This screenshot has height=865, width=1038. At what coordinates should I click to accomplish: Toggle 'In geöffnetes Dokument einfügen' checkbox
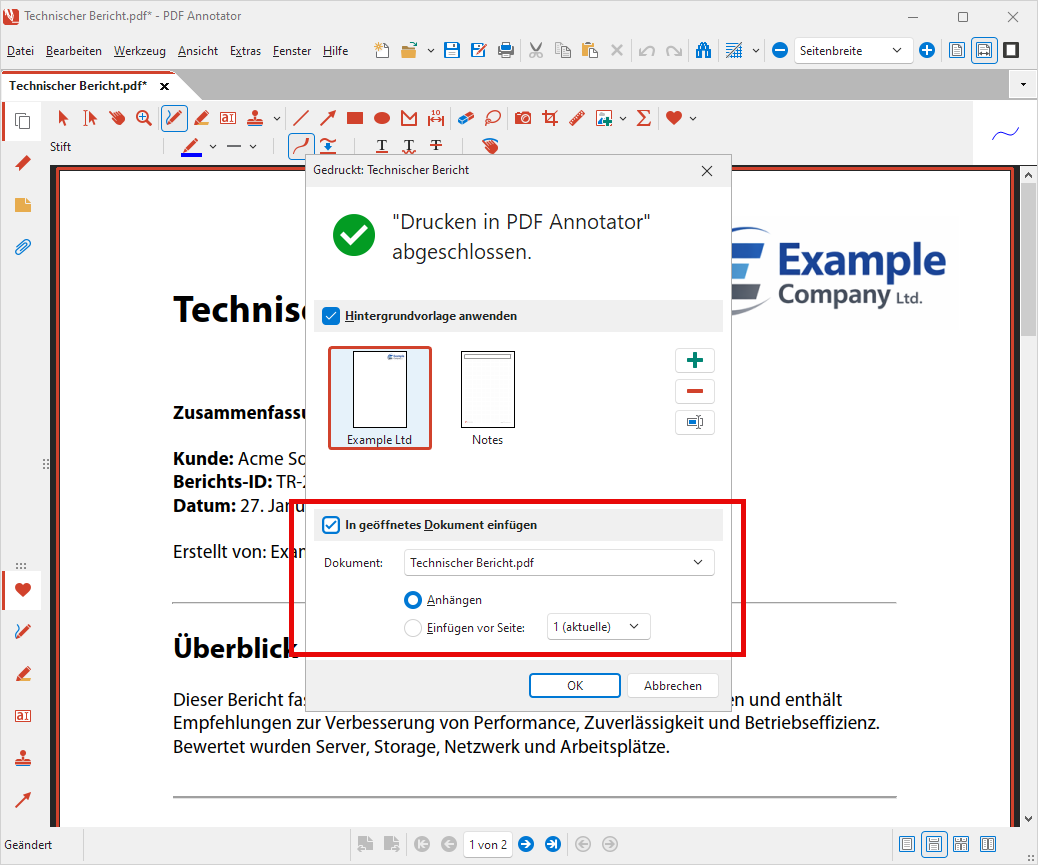[332, 524]
